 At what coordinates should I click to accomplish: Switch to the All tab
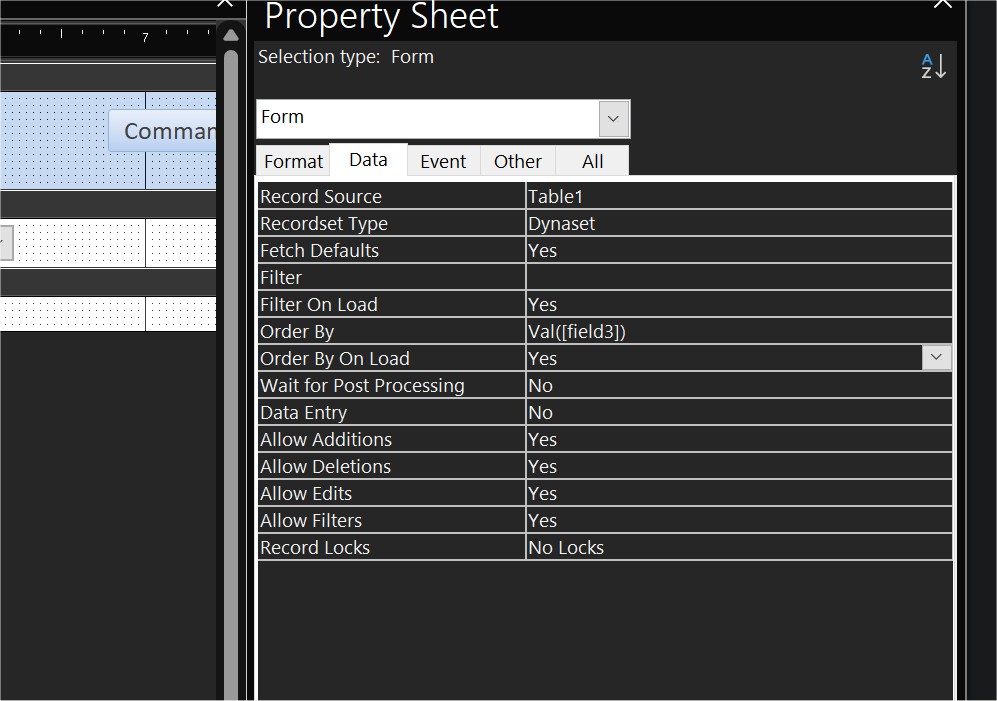pyautogui.click(x=591, y=160)
